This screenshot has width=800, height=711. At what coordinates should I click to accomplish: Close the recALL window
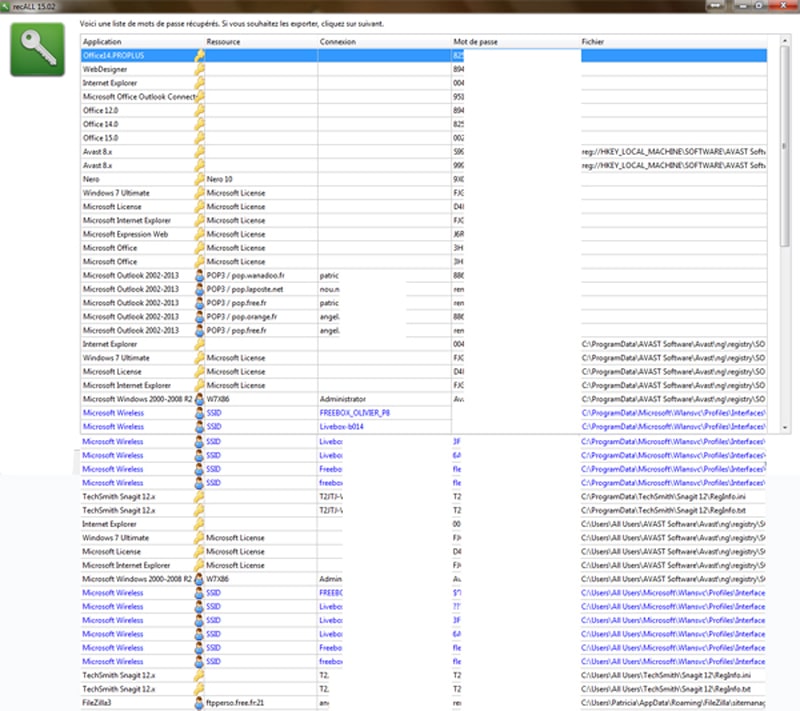coord(783,6)
